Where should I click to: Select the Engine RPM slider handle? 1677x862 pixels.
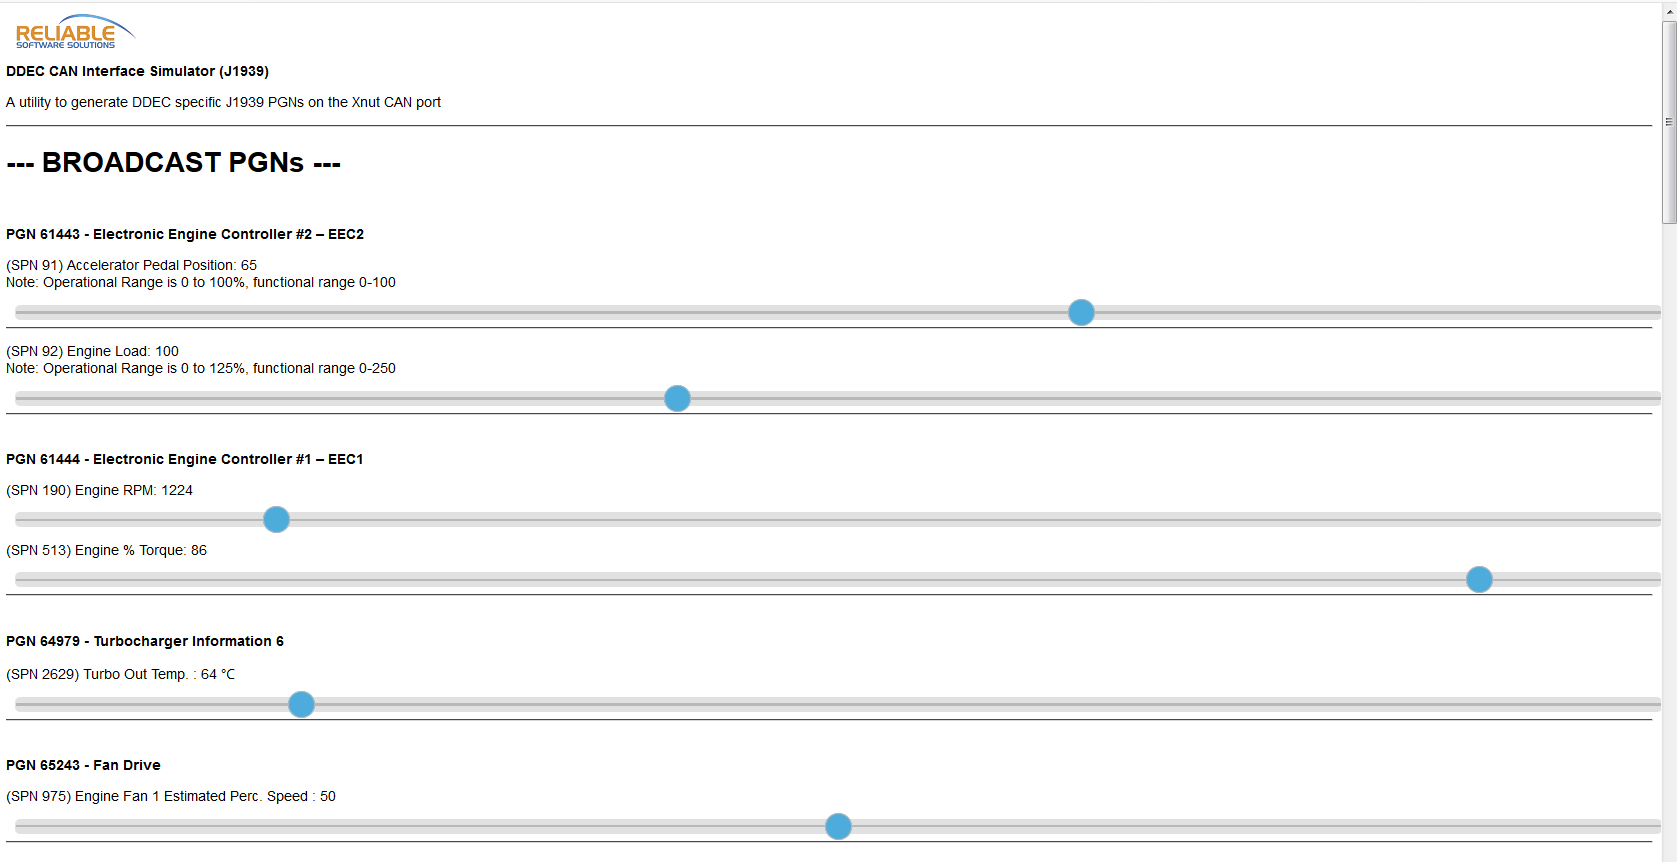point(276,520)
